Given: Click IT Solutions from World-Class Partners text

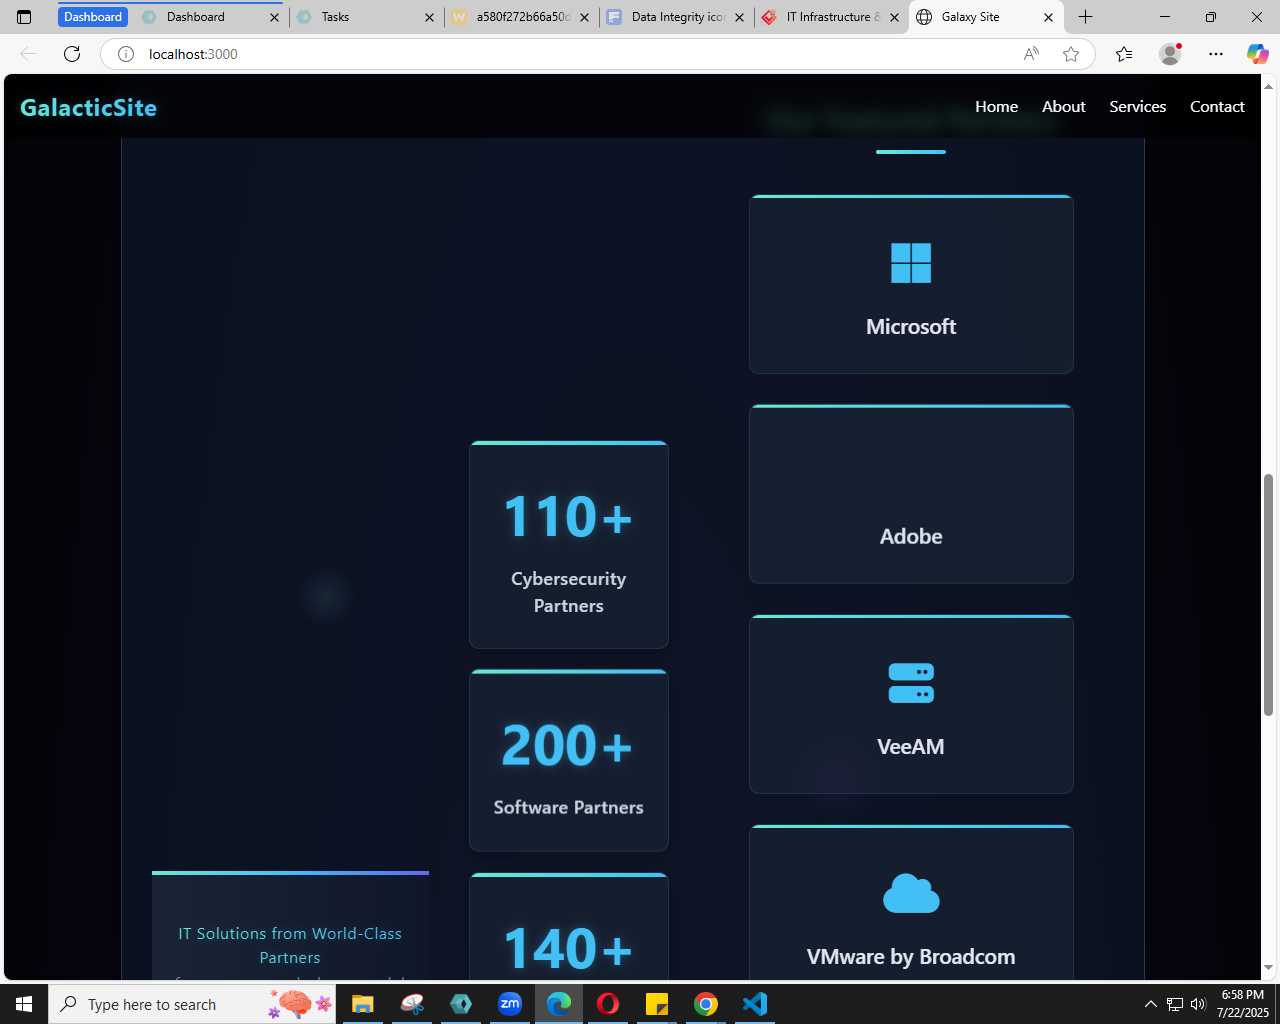Looking at the screenshot, I should [x=290, y=945].
